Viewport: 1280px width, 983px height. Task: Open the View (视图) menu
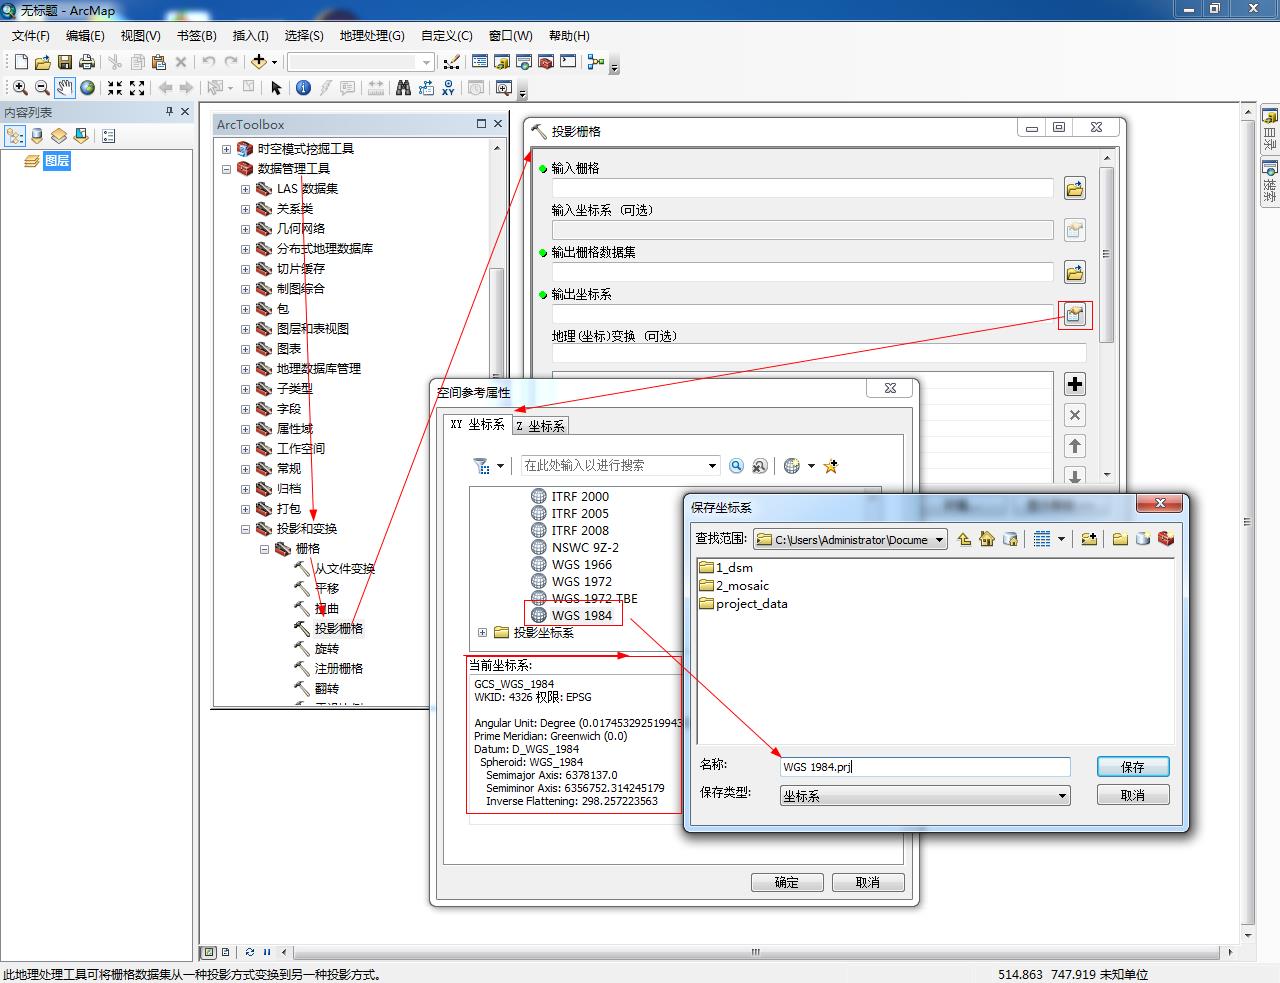141,35
